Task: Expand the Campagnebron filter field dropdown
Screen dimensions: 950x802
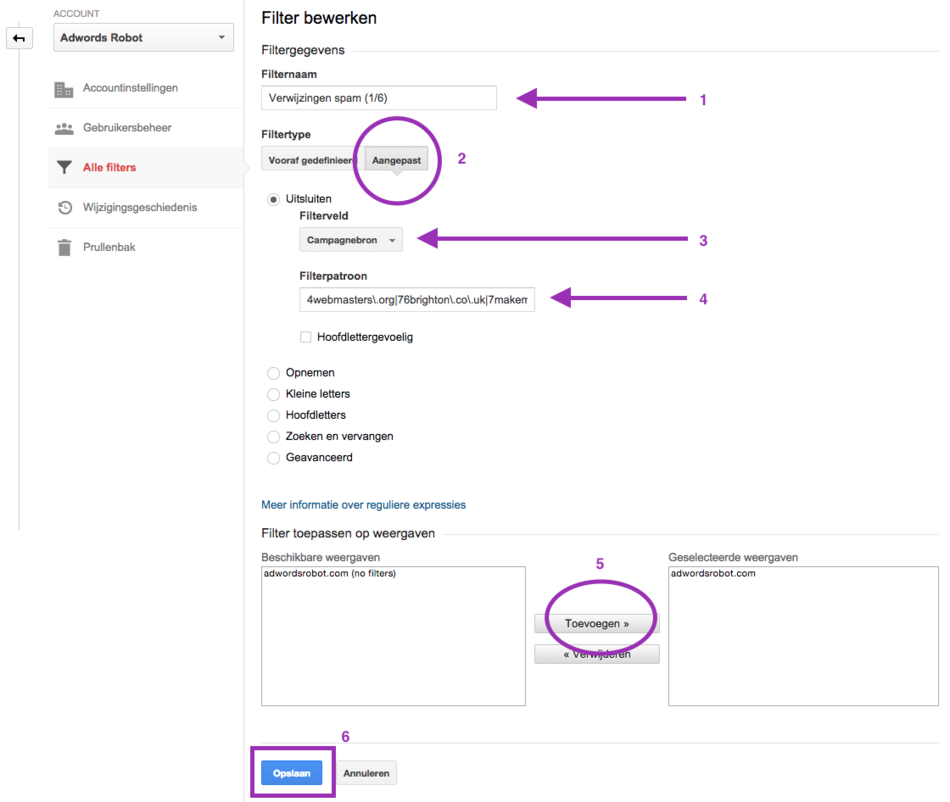Action: click(351, 240)
